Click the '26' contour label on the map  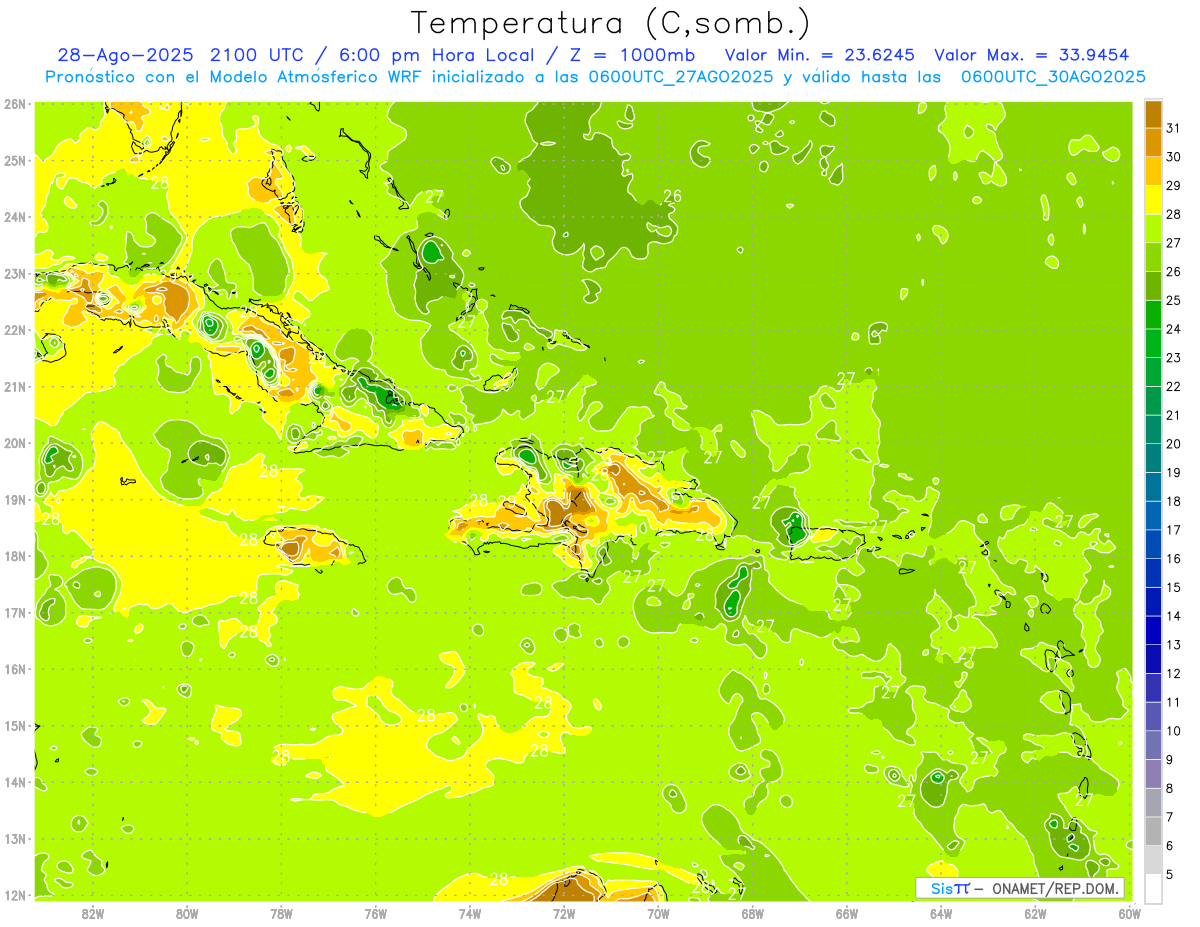click(x=673, y=196)
